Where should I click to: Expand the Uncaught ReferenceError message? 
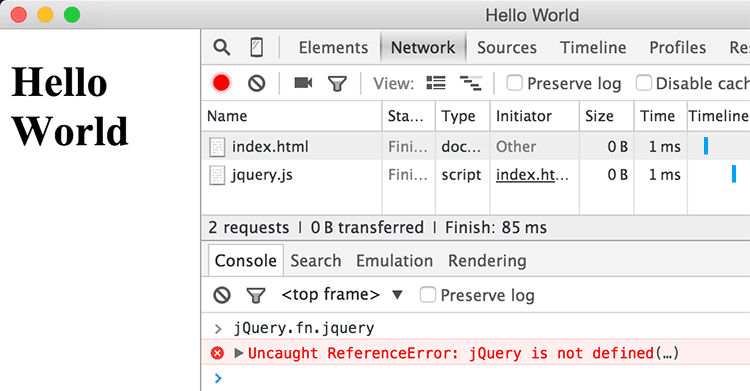click(x=239, y=353)
